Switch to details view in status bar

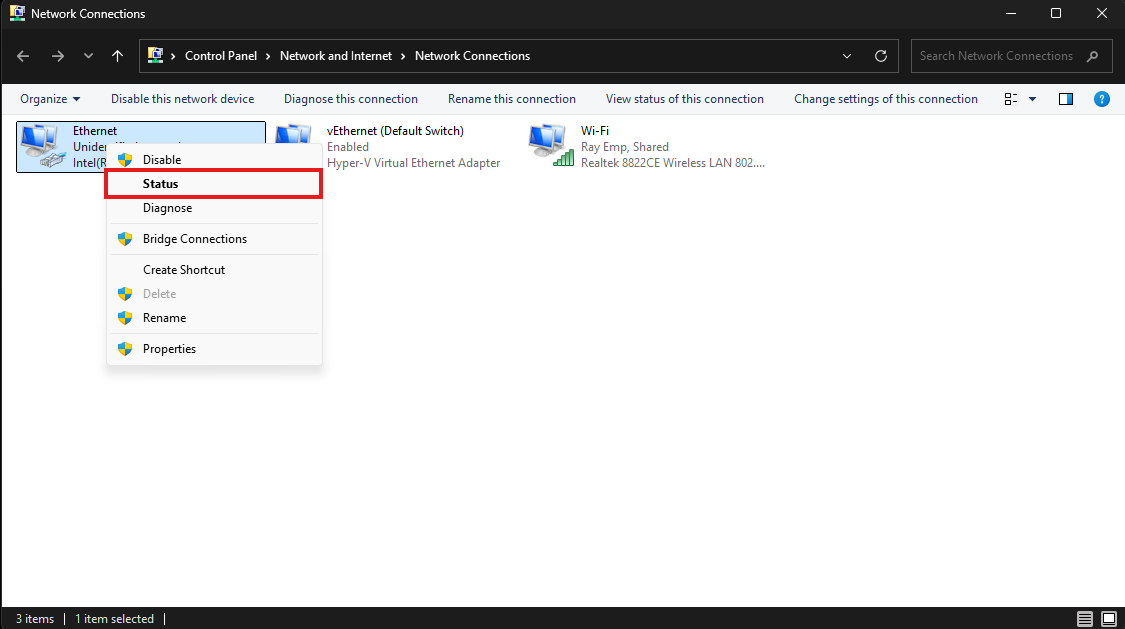(1085, 618)
